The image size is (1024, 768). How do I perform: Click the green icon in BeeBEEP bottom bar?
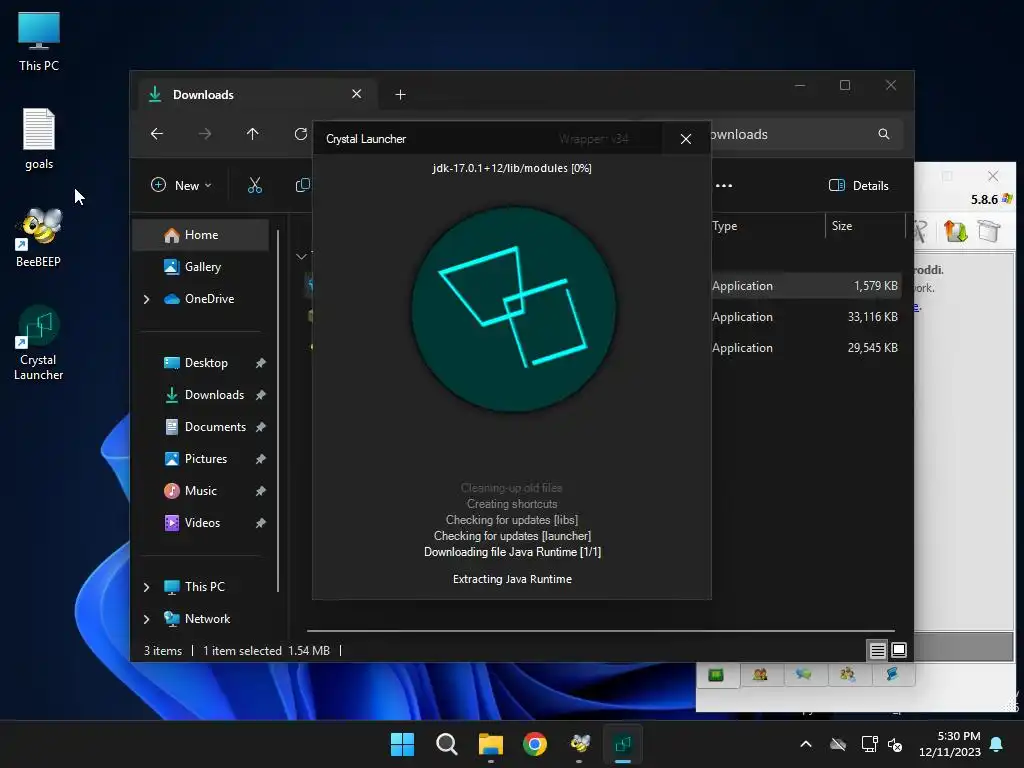click(716, 675)
